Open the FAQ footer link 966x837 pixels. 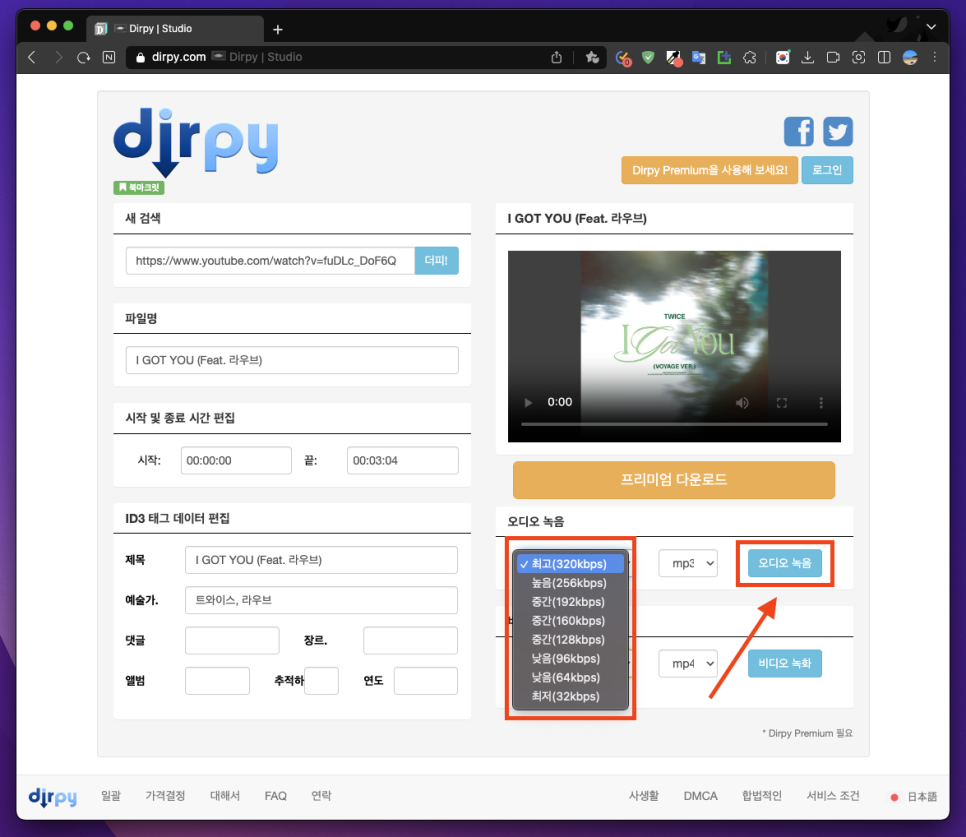(275, 796)
